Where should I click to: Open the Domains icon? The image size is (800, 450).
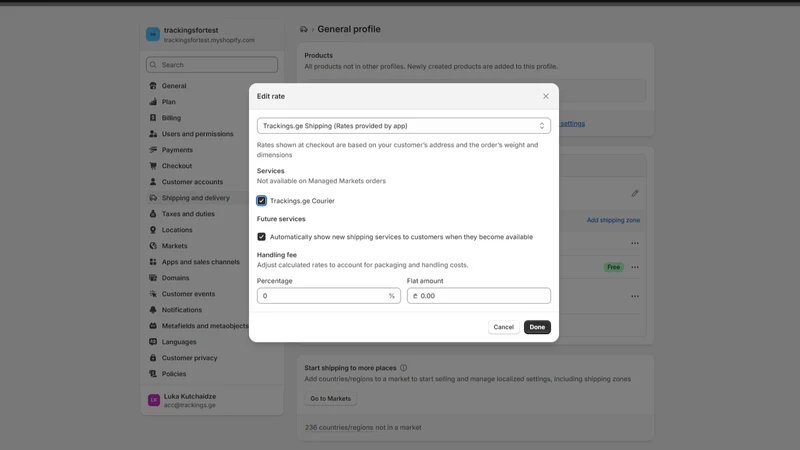[x=153, y=278]
